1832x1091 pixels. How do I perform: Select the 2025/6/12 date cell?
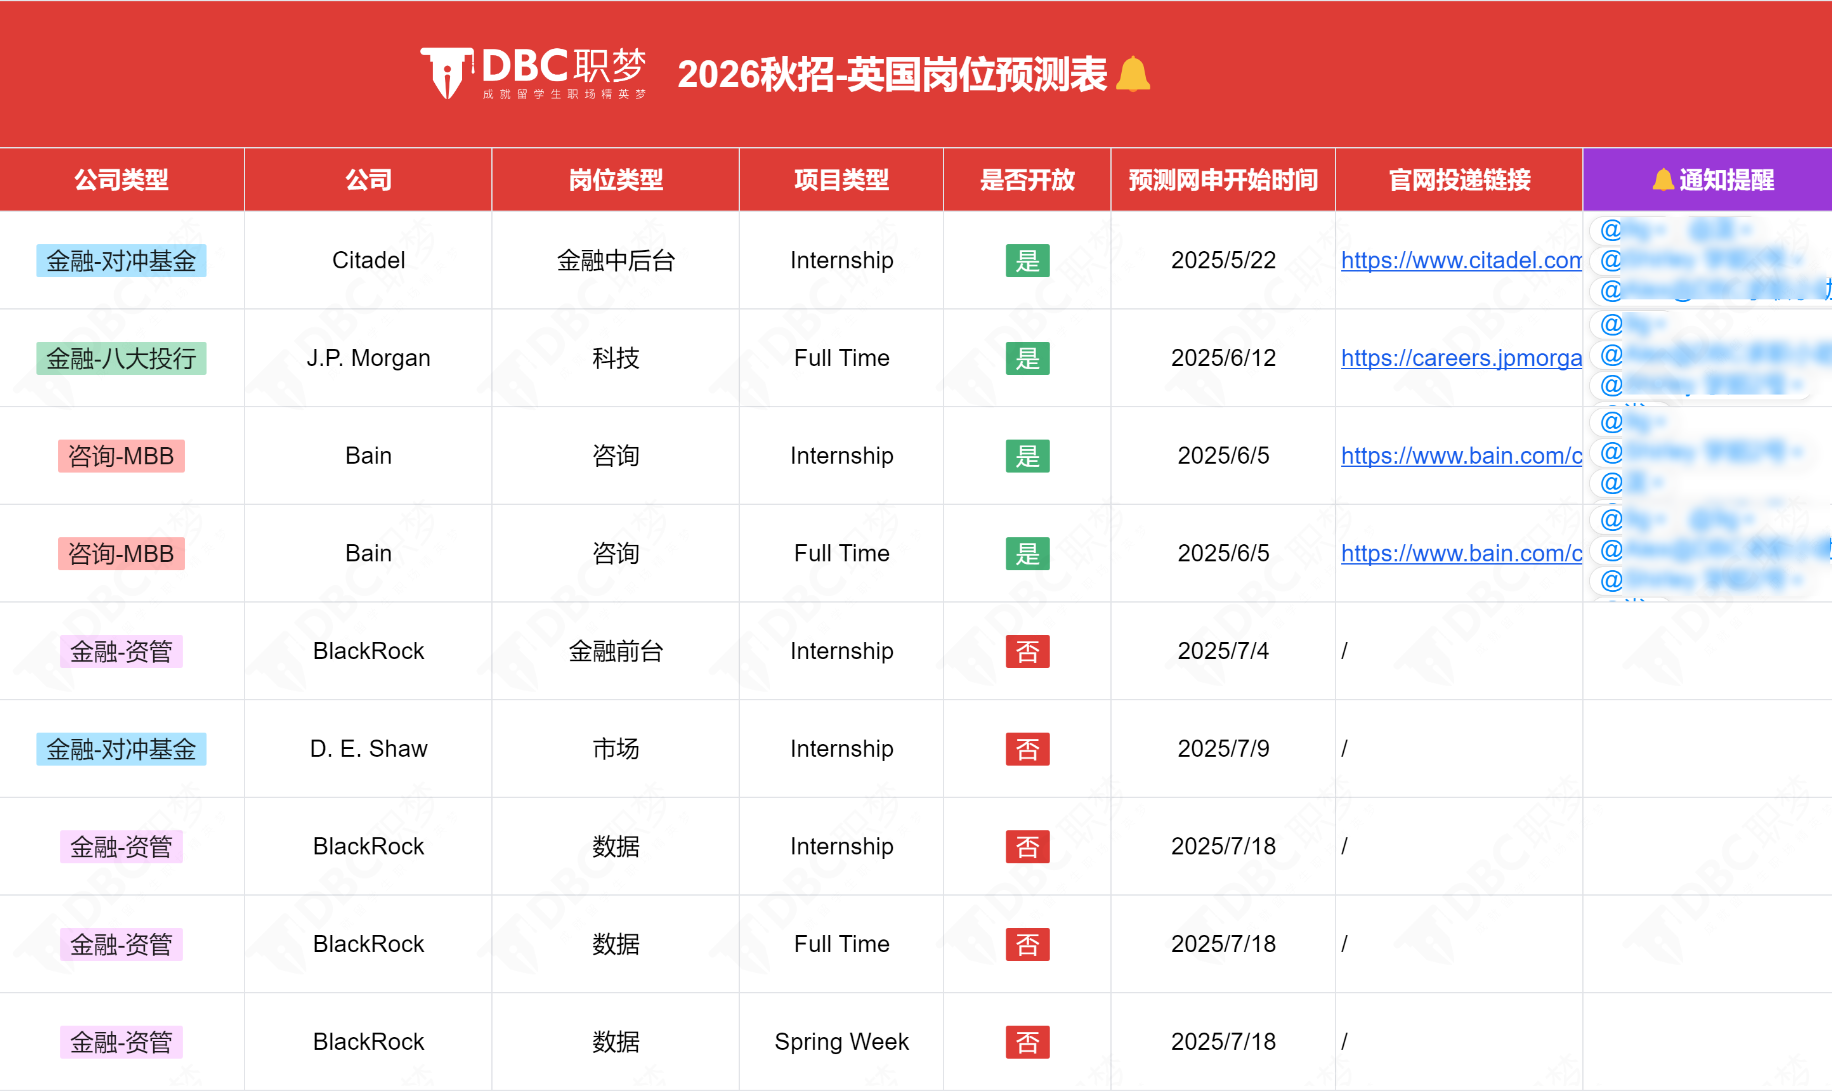click(1223, 358)
